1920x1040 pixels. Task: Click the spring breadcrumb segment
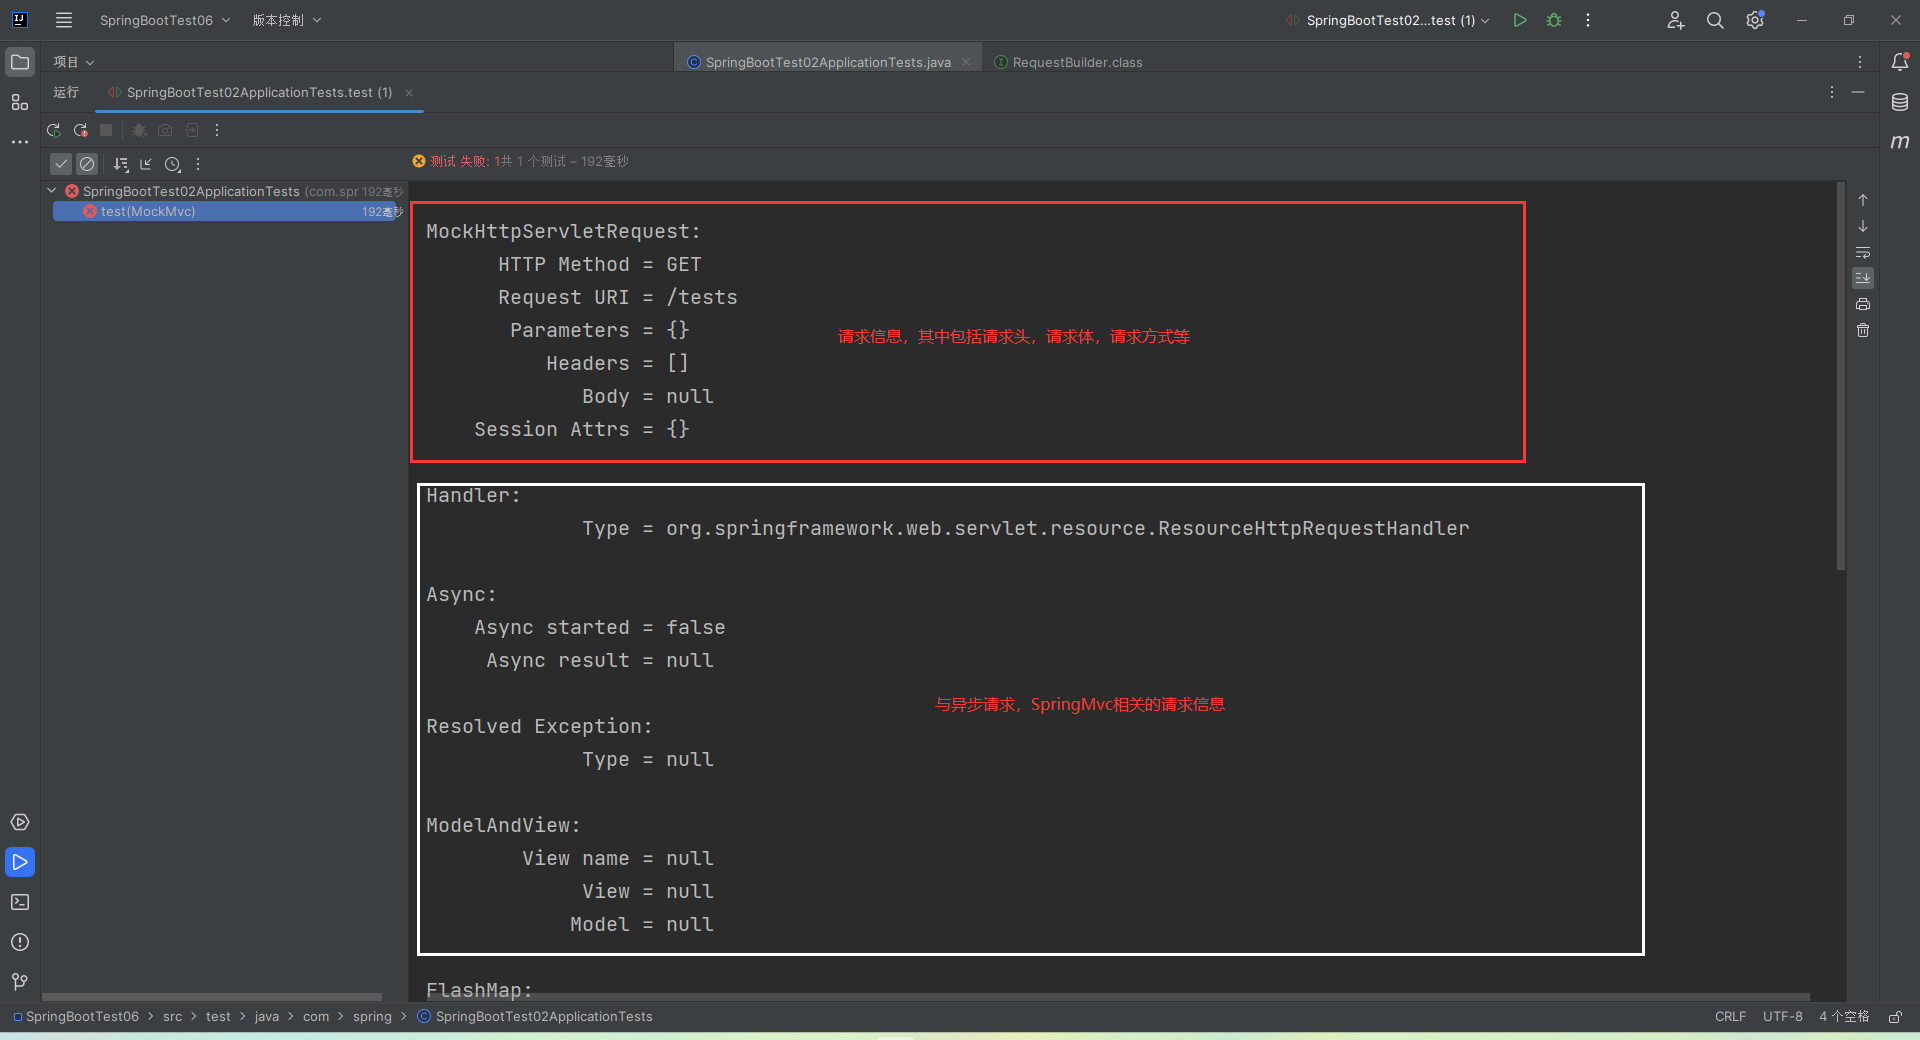372,1016
